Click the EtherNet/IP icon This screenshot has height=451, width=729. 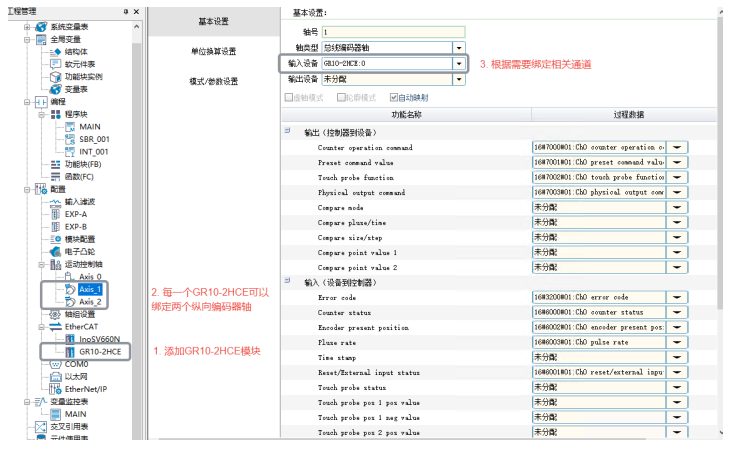click(x=55, y=389)
